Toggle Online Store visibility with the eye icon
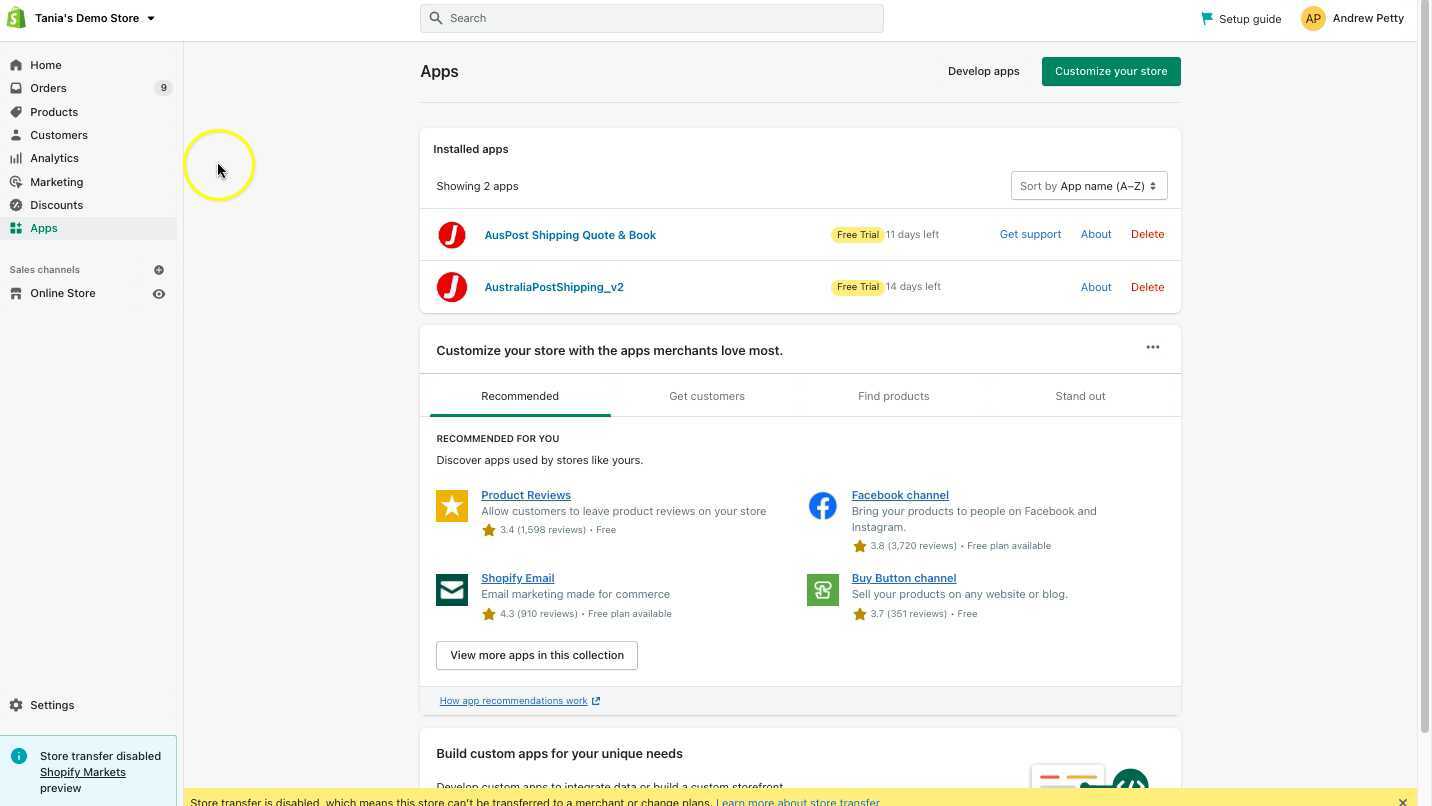1432x806 pixels. tap(158, 293)
